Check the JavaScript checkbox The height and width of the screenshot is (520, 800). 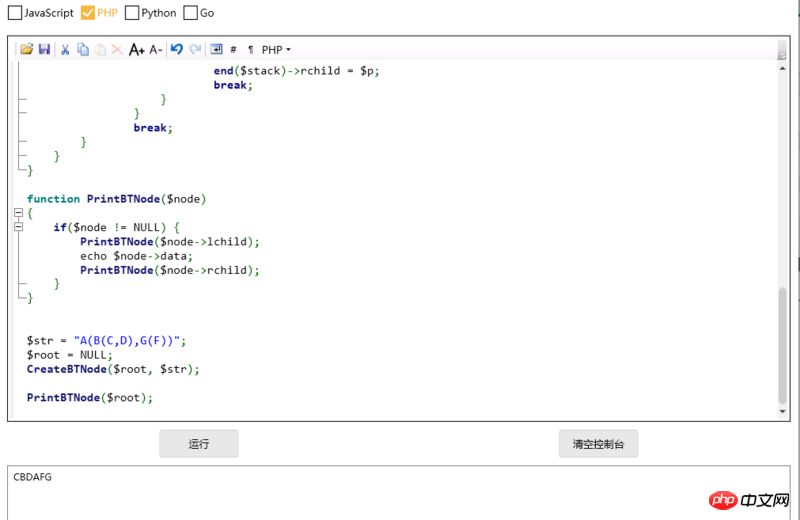click(x=15, y=13)
